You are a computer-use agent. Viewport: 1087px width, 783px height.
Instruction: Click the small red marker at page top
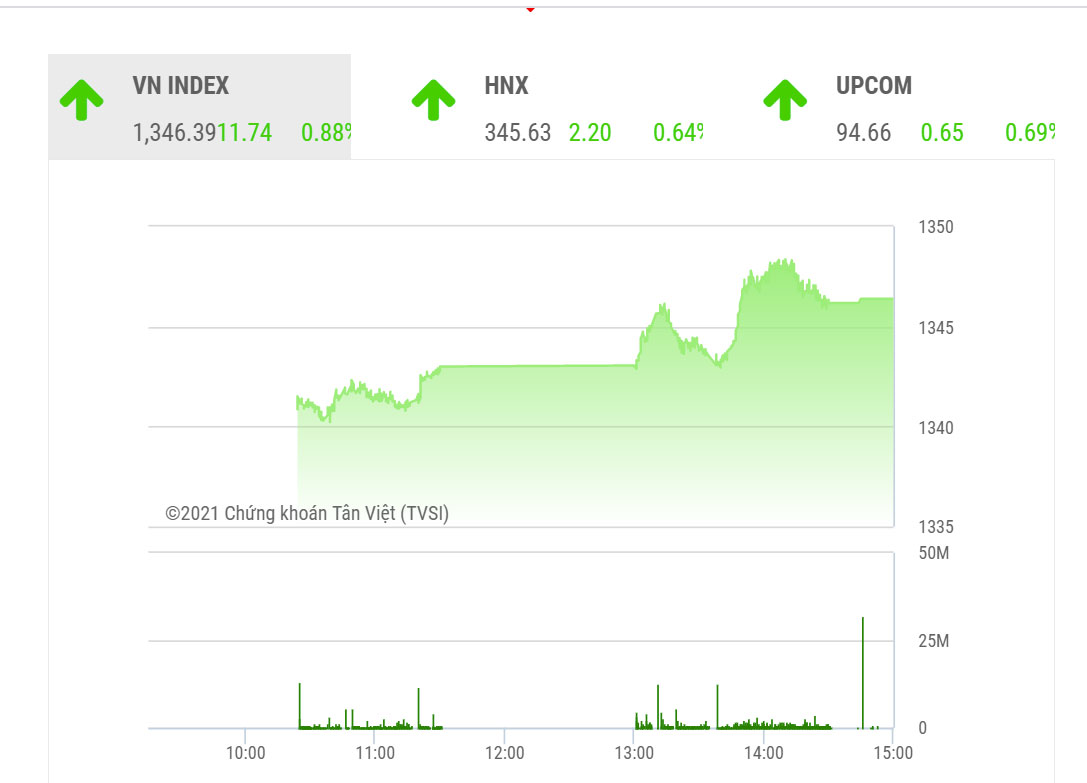530,10
